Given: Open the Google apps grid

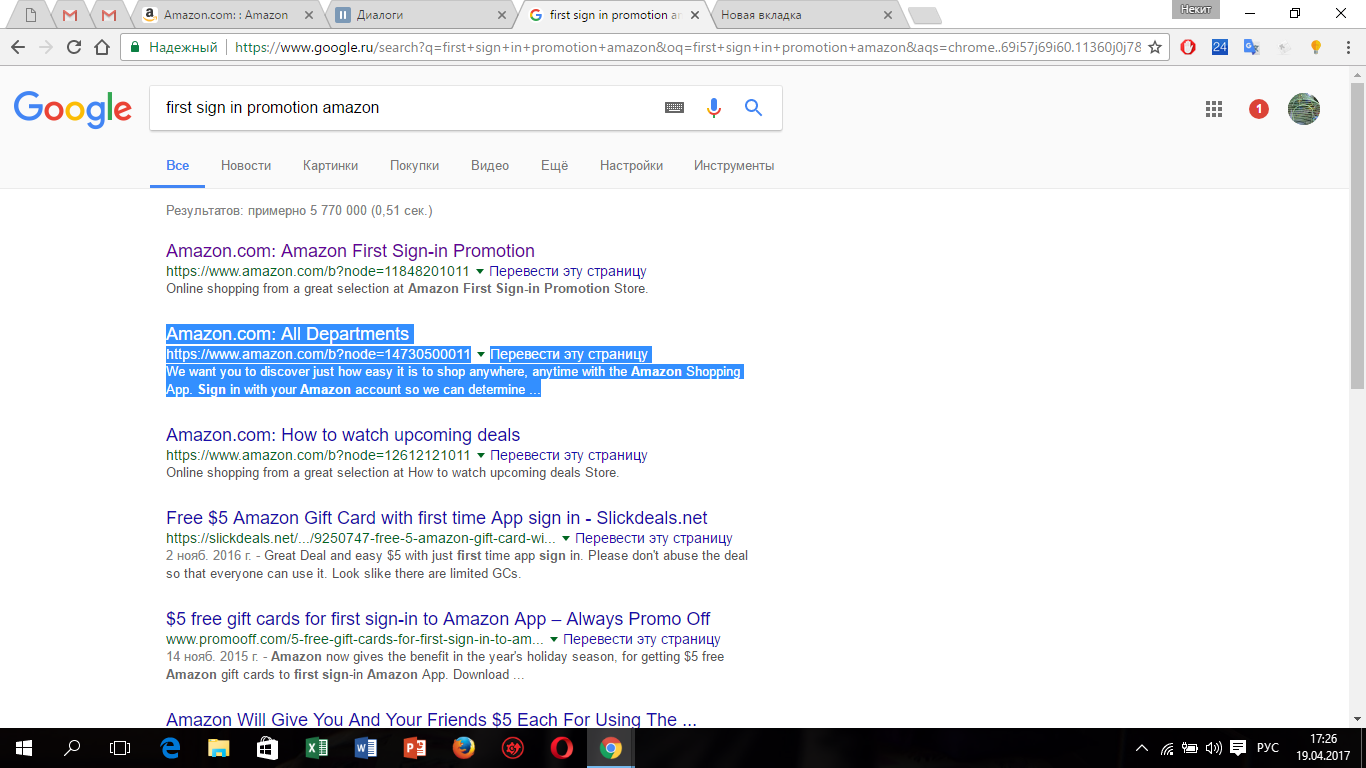Looking at the screenshot, I should [1214, 109].
